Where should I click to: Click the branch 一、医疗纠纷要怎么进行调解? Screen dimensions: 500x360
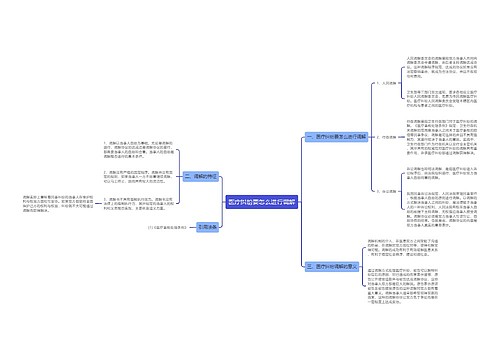336,137
